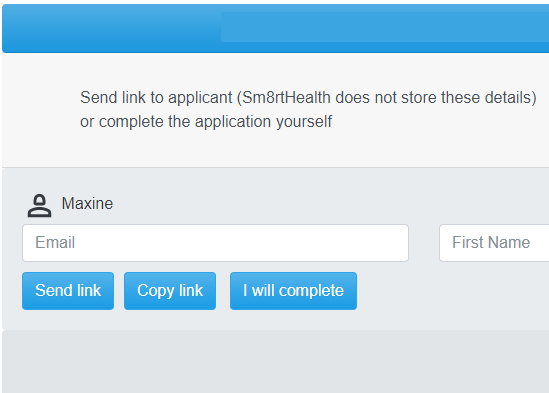Choose the I will complete button
Screen dimensions: 549x393
point(293,291)
